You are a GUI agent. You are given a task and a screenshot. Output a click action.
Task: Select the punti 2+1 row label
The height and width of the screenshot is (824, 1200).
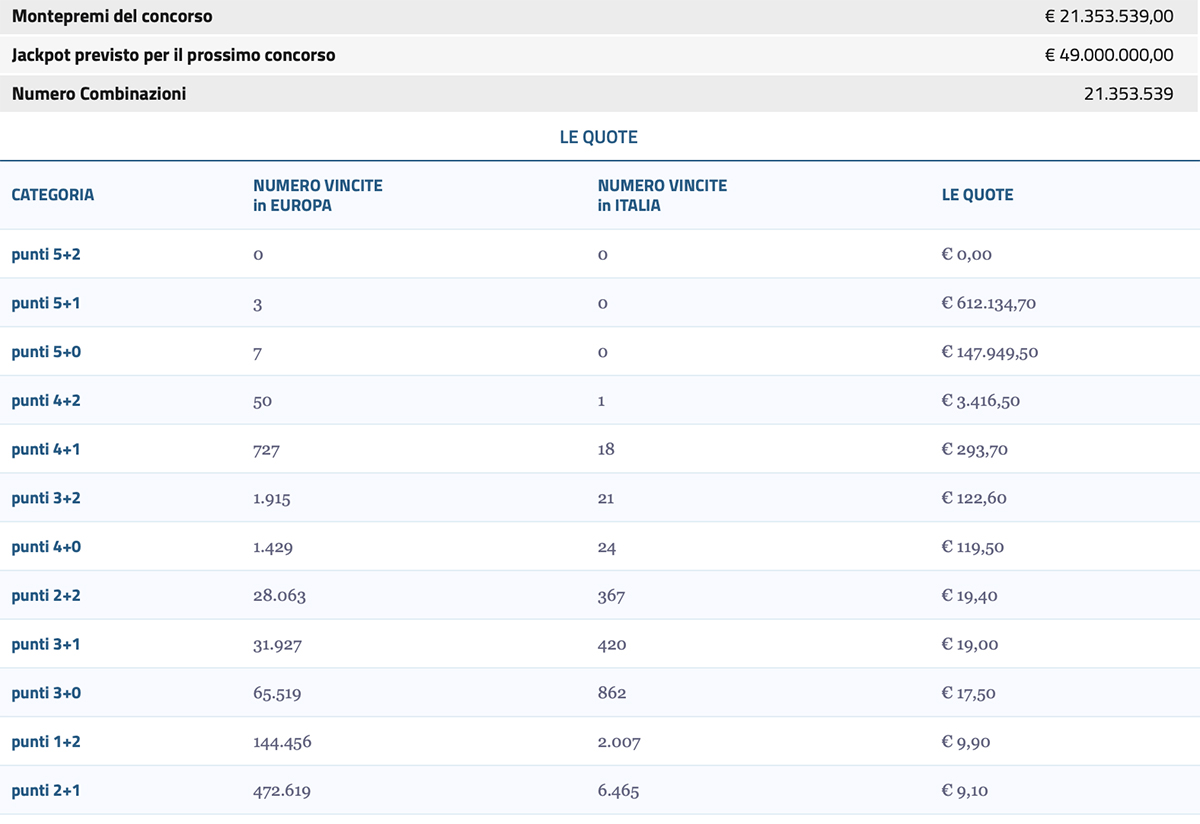[46, 791]
